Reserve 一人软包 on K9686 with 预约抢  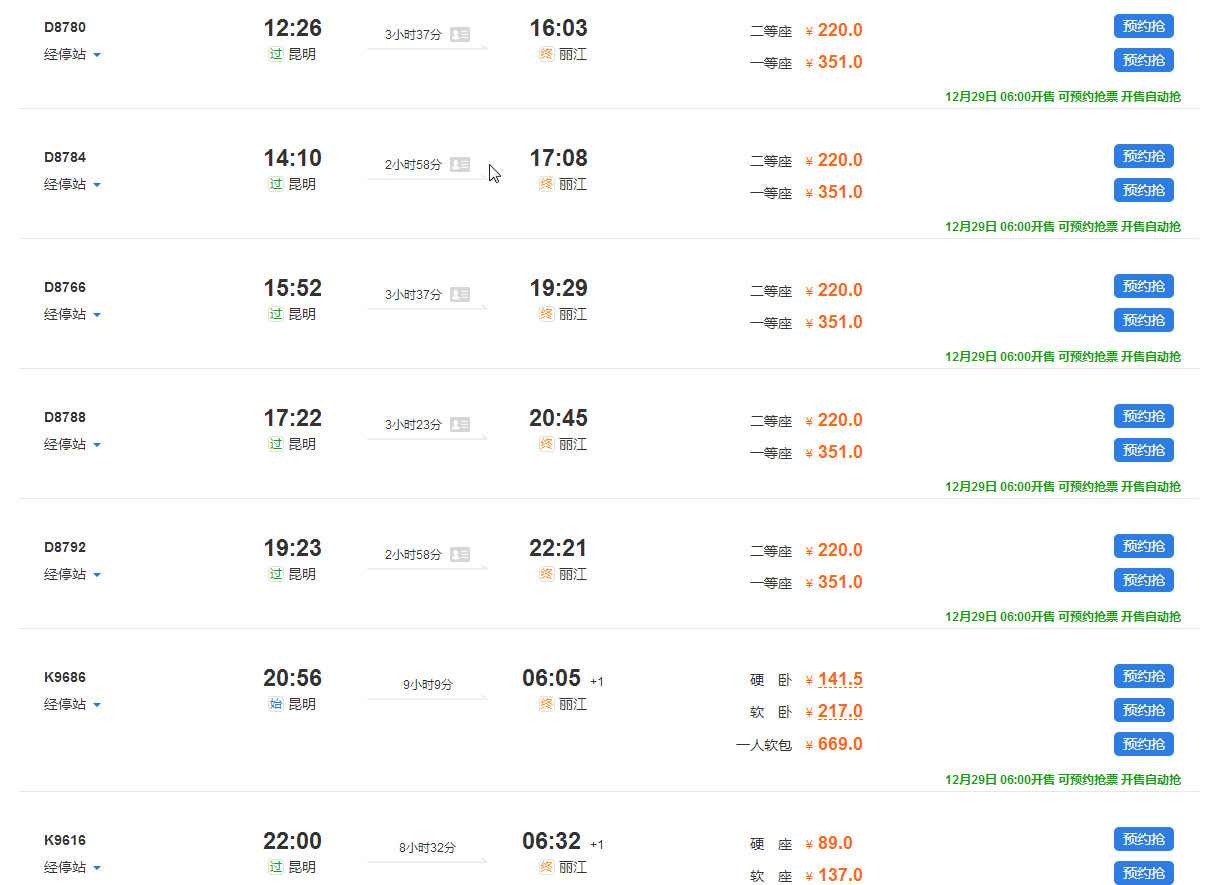pos(1143,744)
